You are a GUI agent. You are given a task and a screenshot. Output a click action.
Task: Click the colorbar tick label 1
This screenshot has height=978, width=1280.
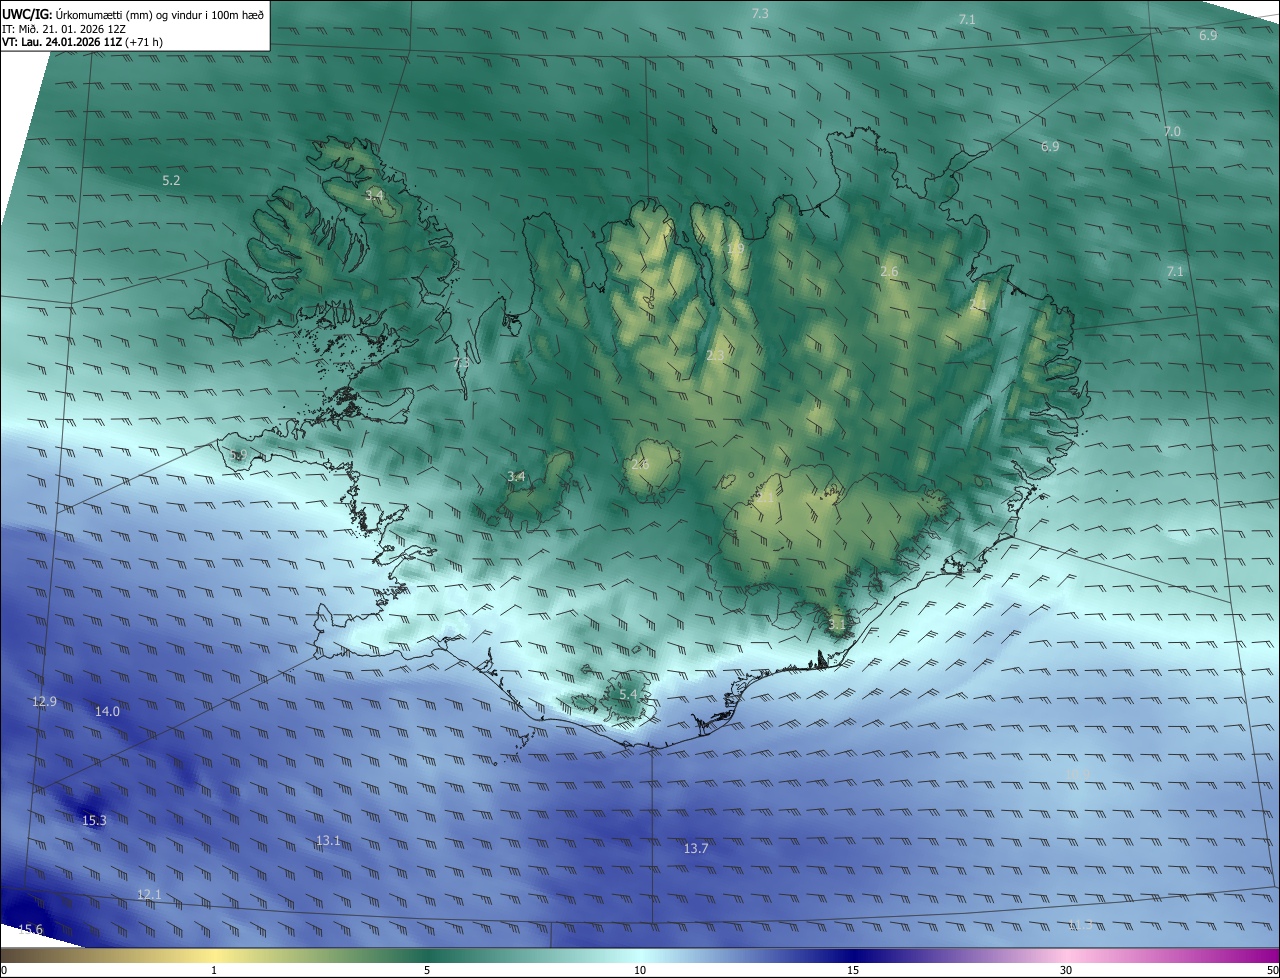(214, 970)
